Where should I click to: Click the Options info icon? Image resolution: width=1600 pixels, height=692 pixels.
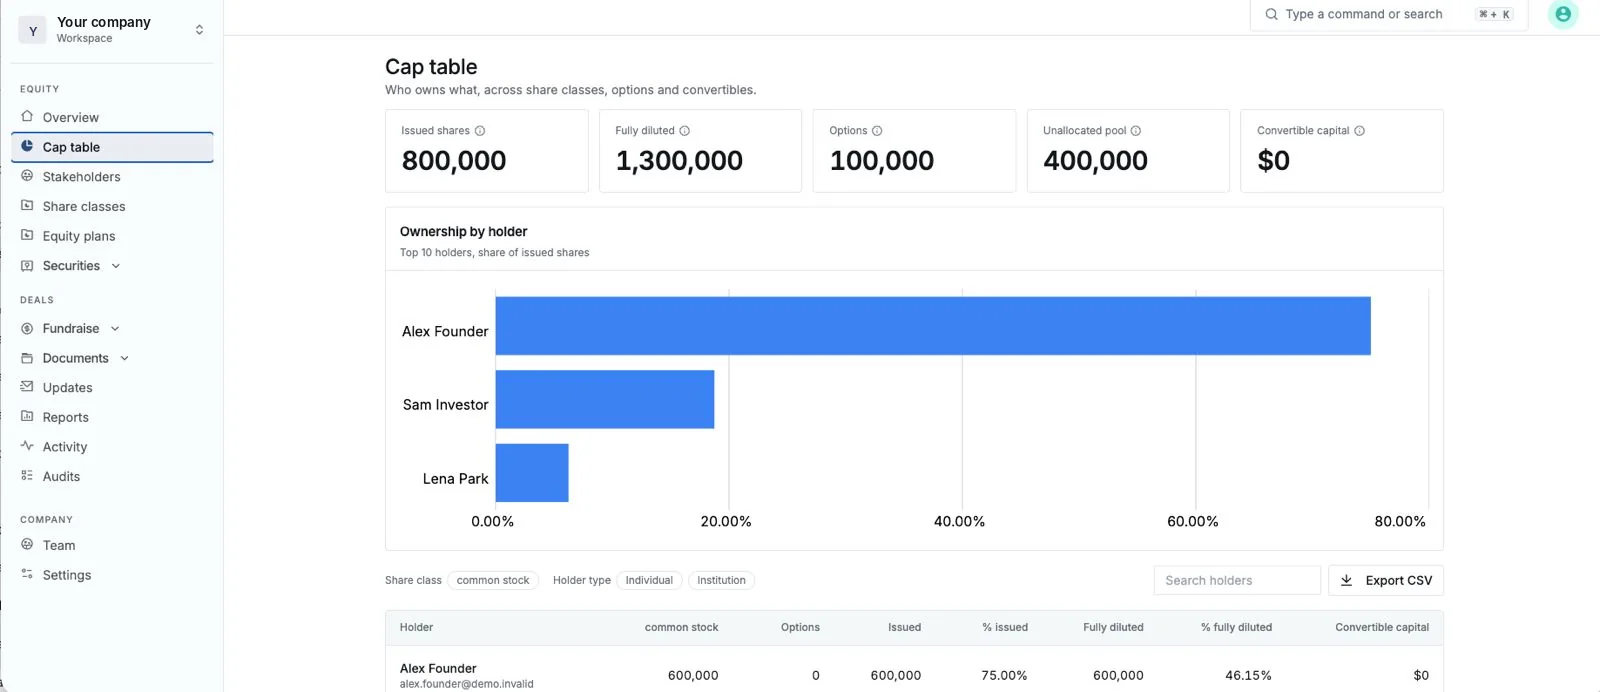pos(877,131)
